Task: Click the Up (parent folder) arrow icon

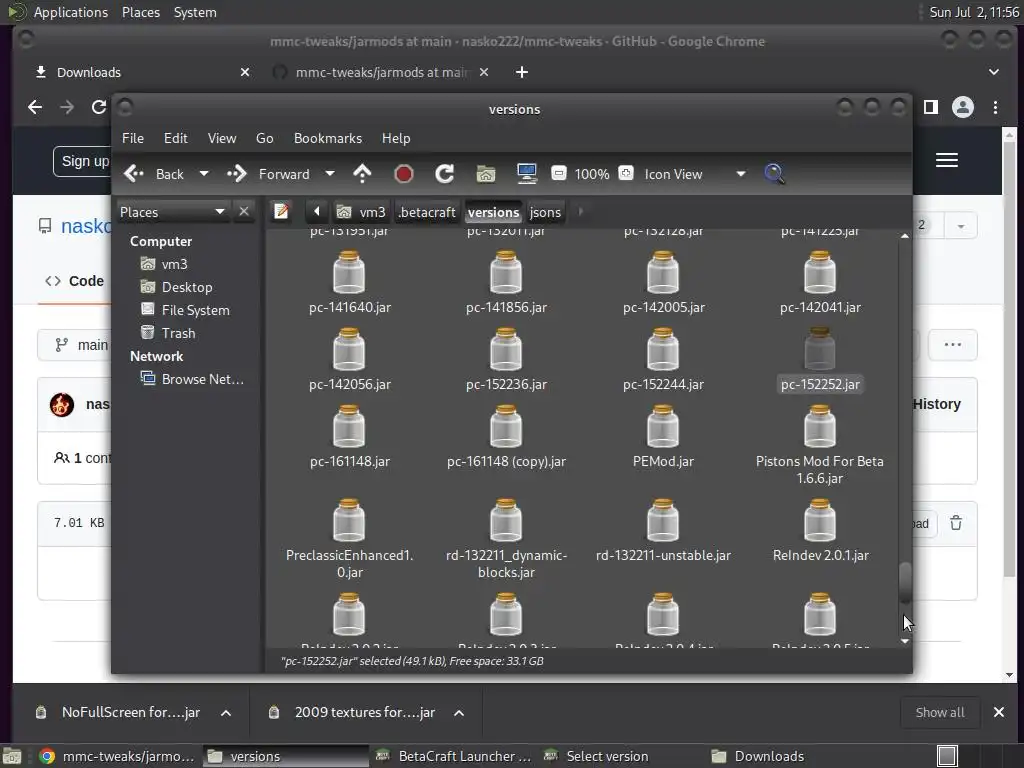Action: [x=362, y=174]
